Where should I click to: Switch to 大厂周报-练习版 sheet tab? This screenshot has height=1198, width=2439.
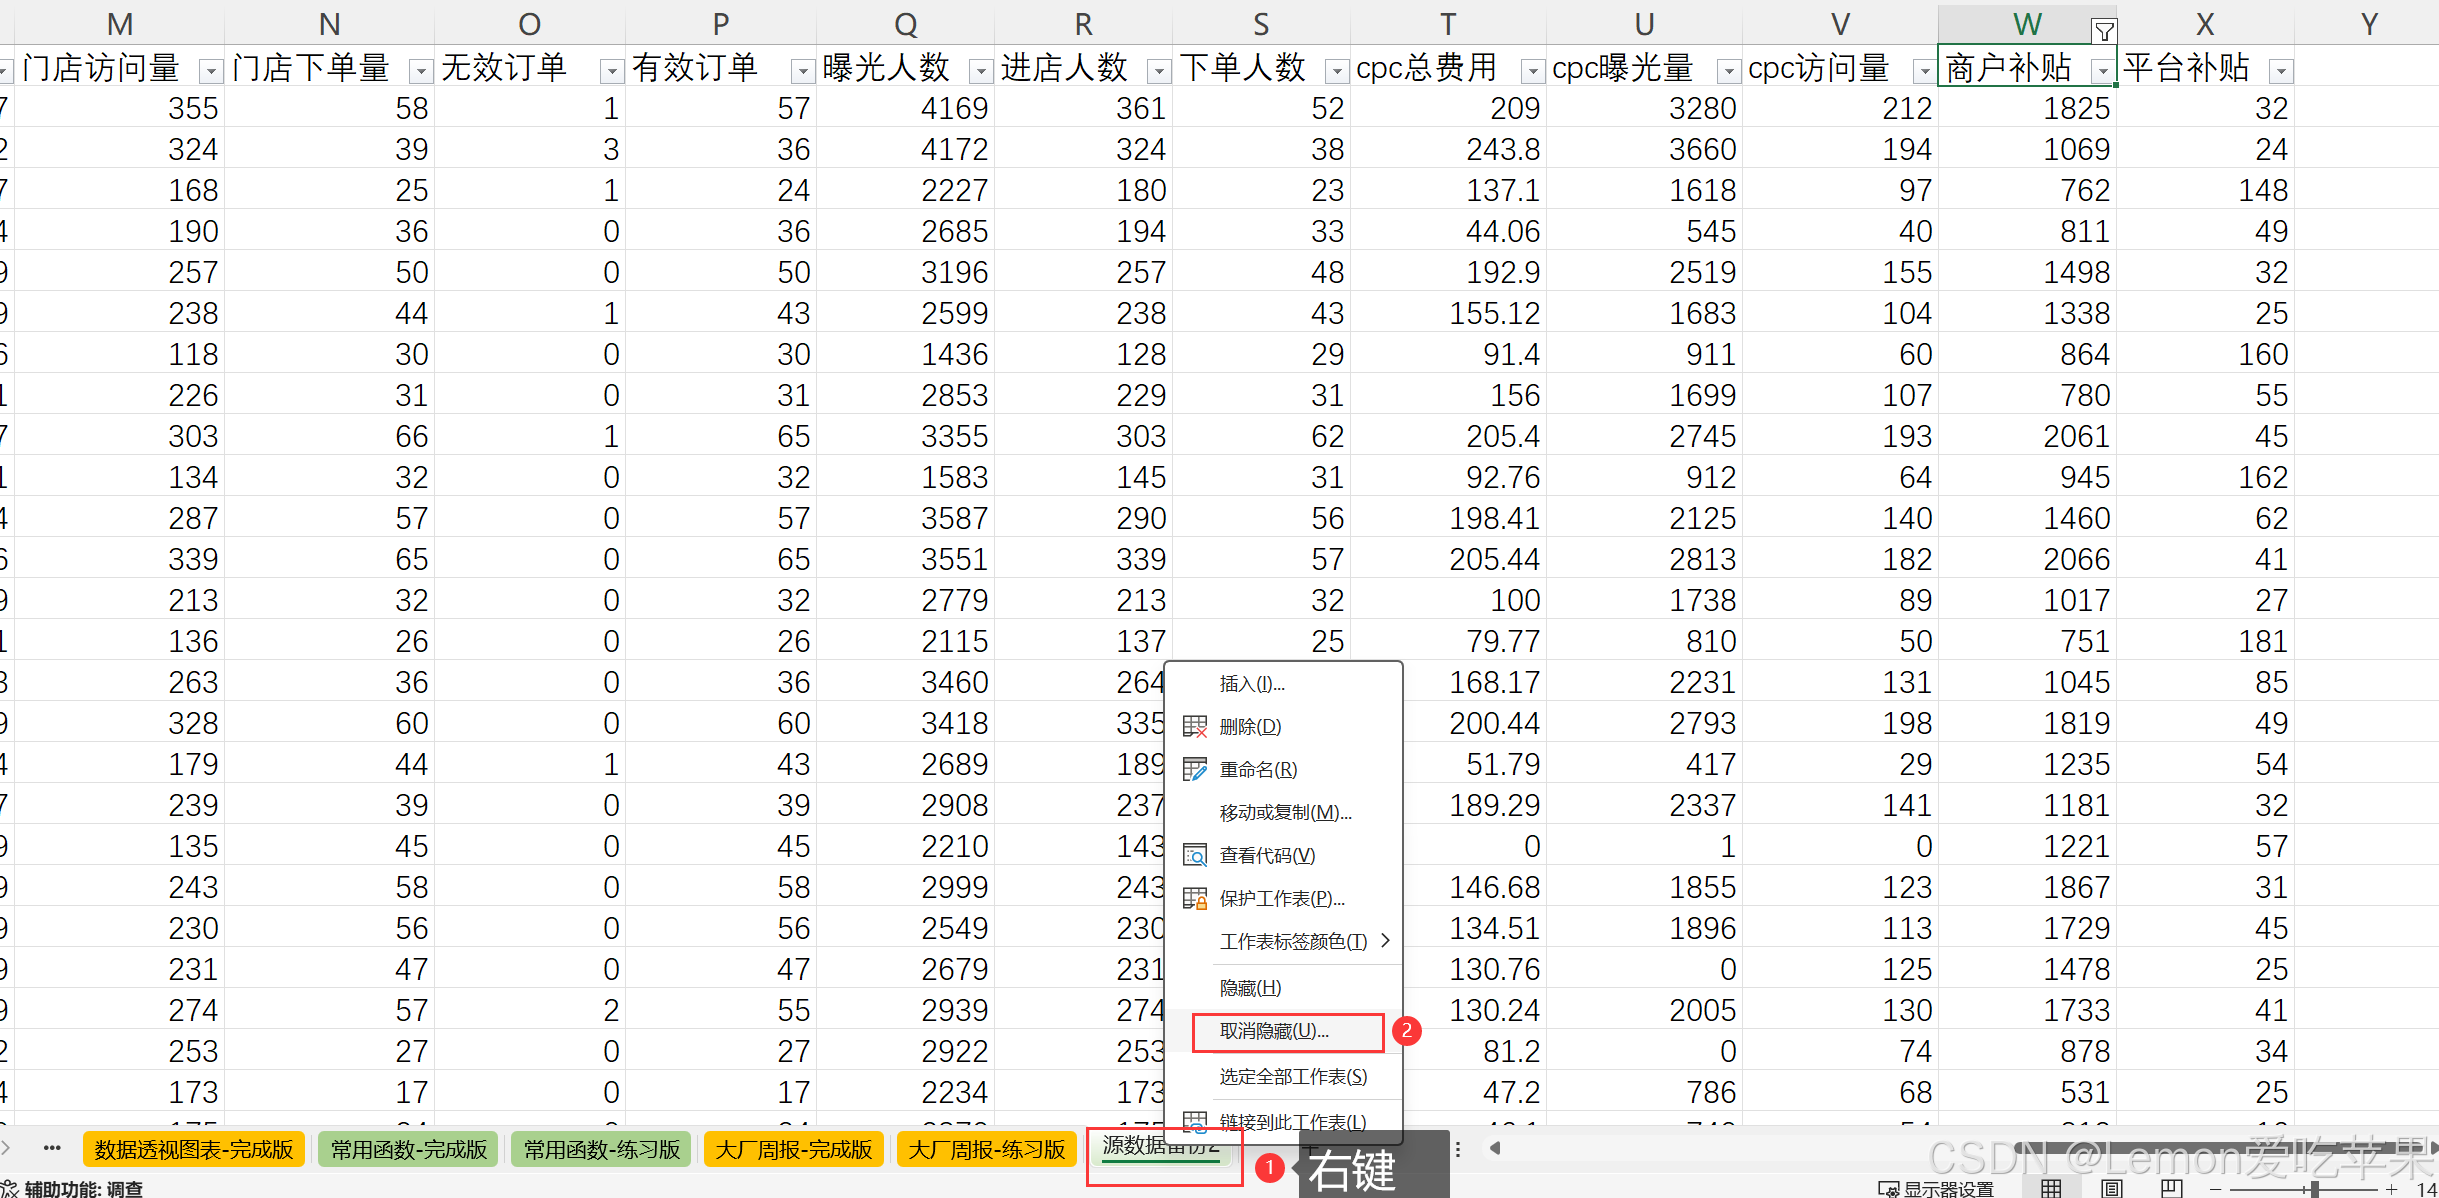click(987, 1149)
